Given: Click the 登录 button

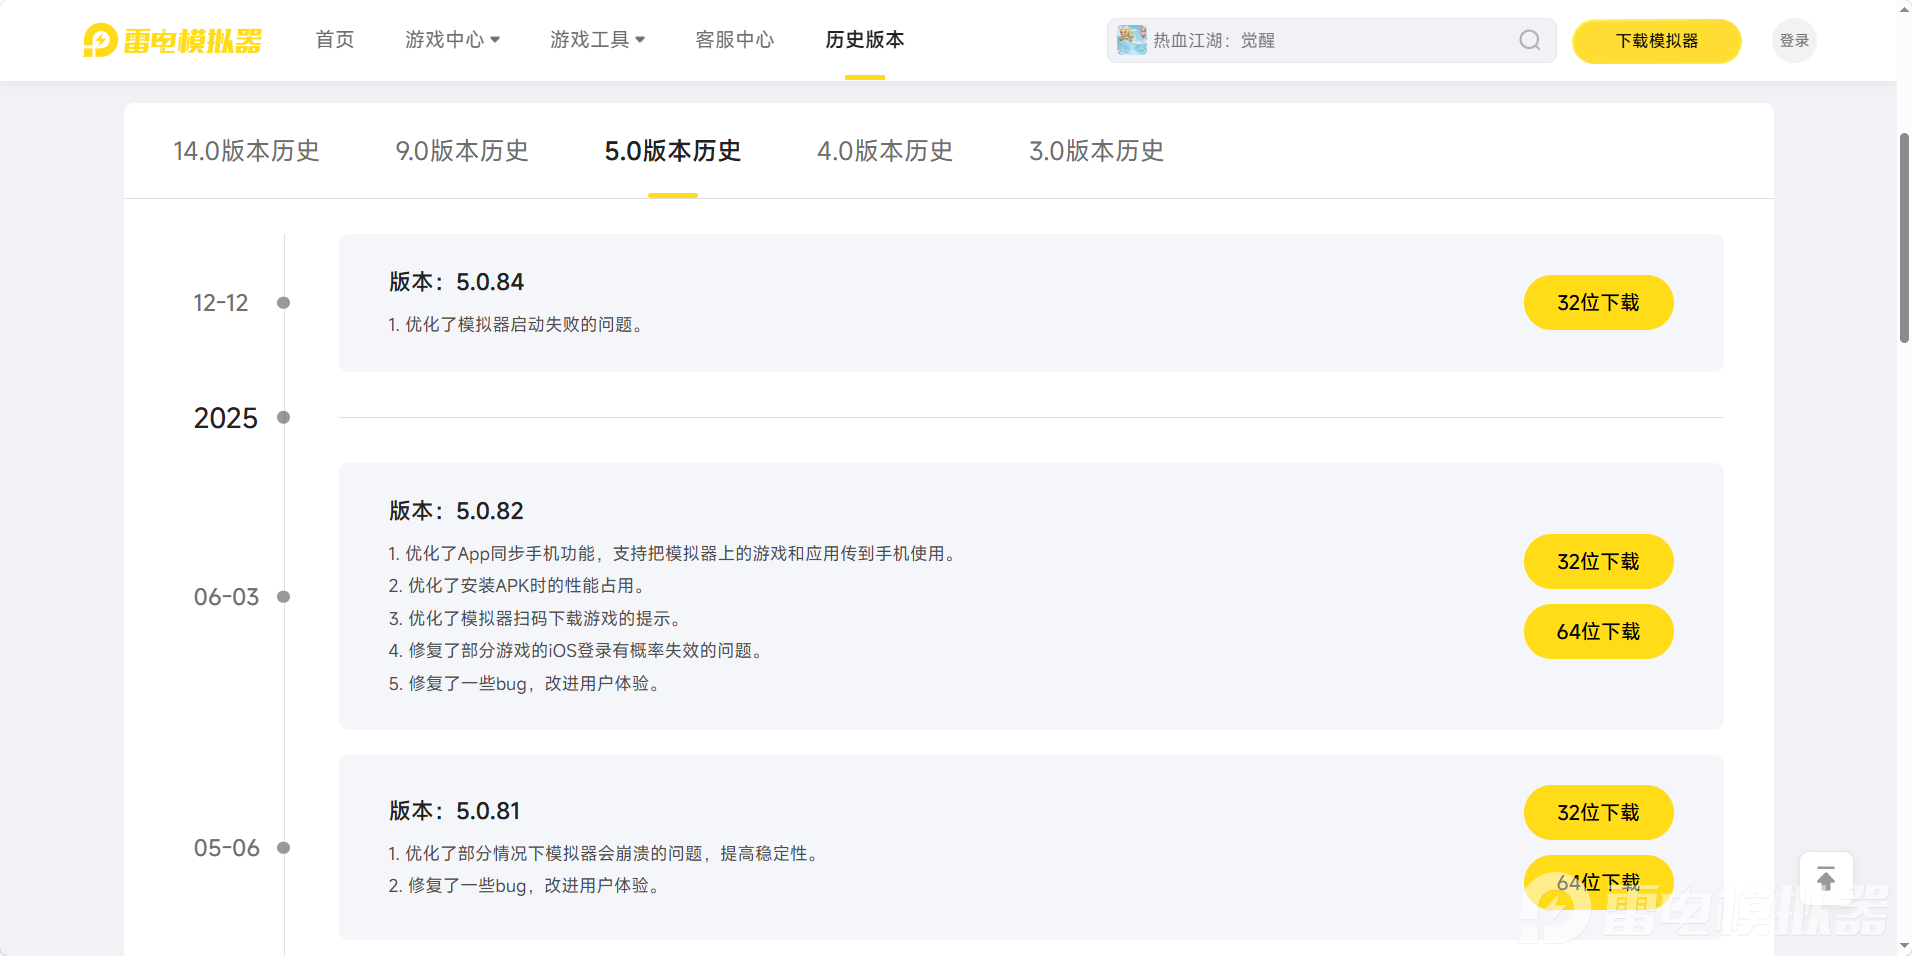Looking at the screenshot, I should 1794,41.
